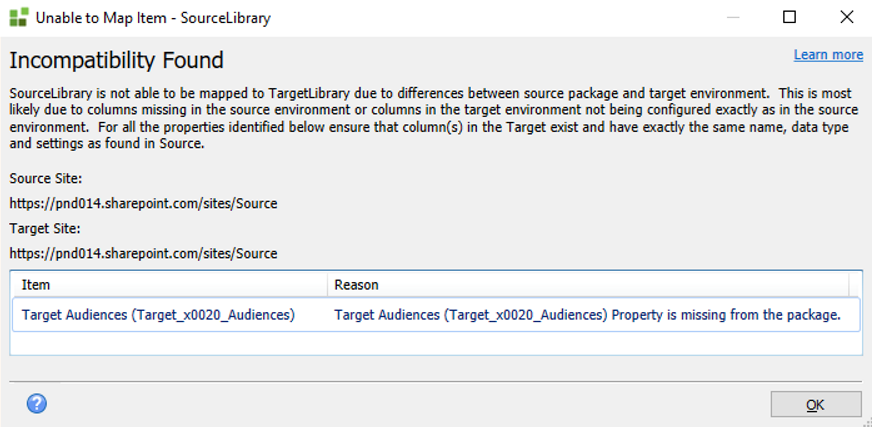The height and width of the screenshot is (427, 872).
Task: Click the Target Site URL text
Action: tap(143, 253)
